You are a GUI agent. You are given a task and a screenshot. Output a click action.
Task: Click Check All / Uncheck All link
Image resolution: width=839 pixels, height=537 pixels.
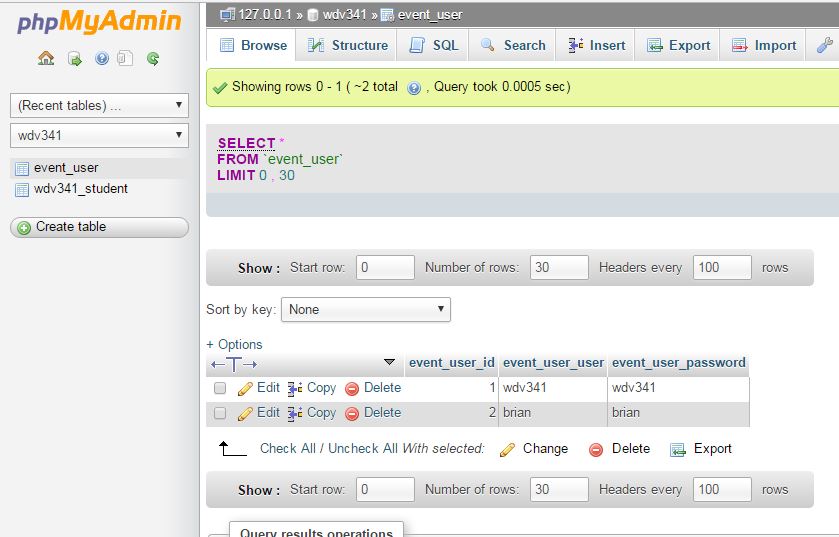pos(329,449)
